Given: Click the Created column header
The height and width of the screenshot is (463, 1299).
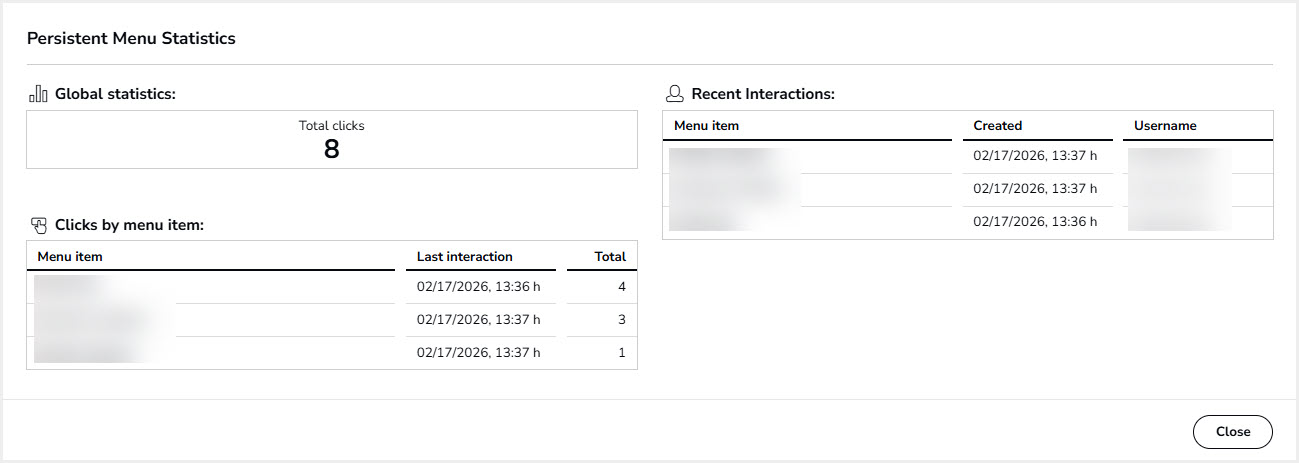Looking at the screenshot, I should coord(997,126).
